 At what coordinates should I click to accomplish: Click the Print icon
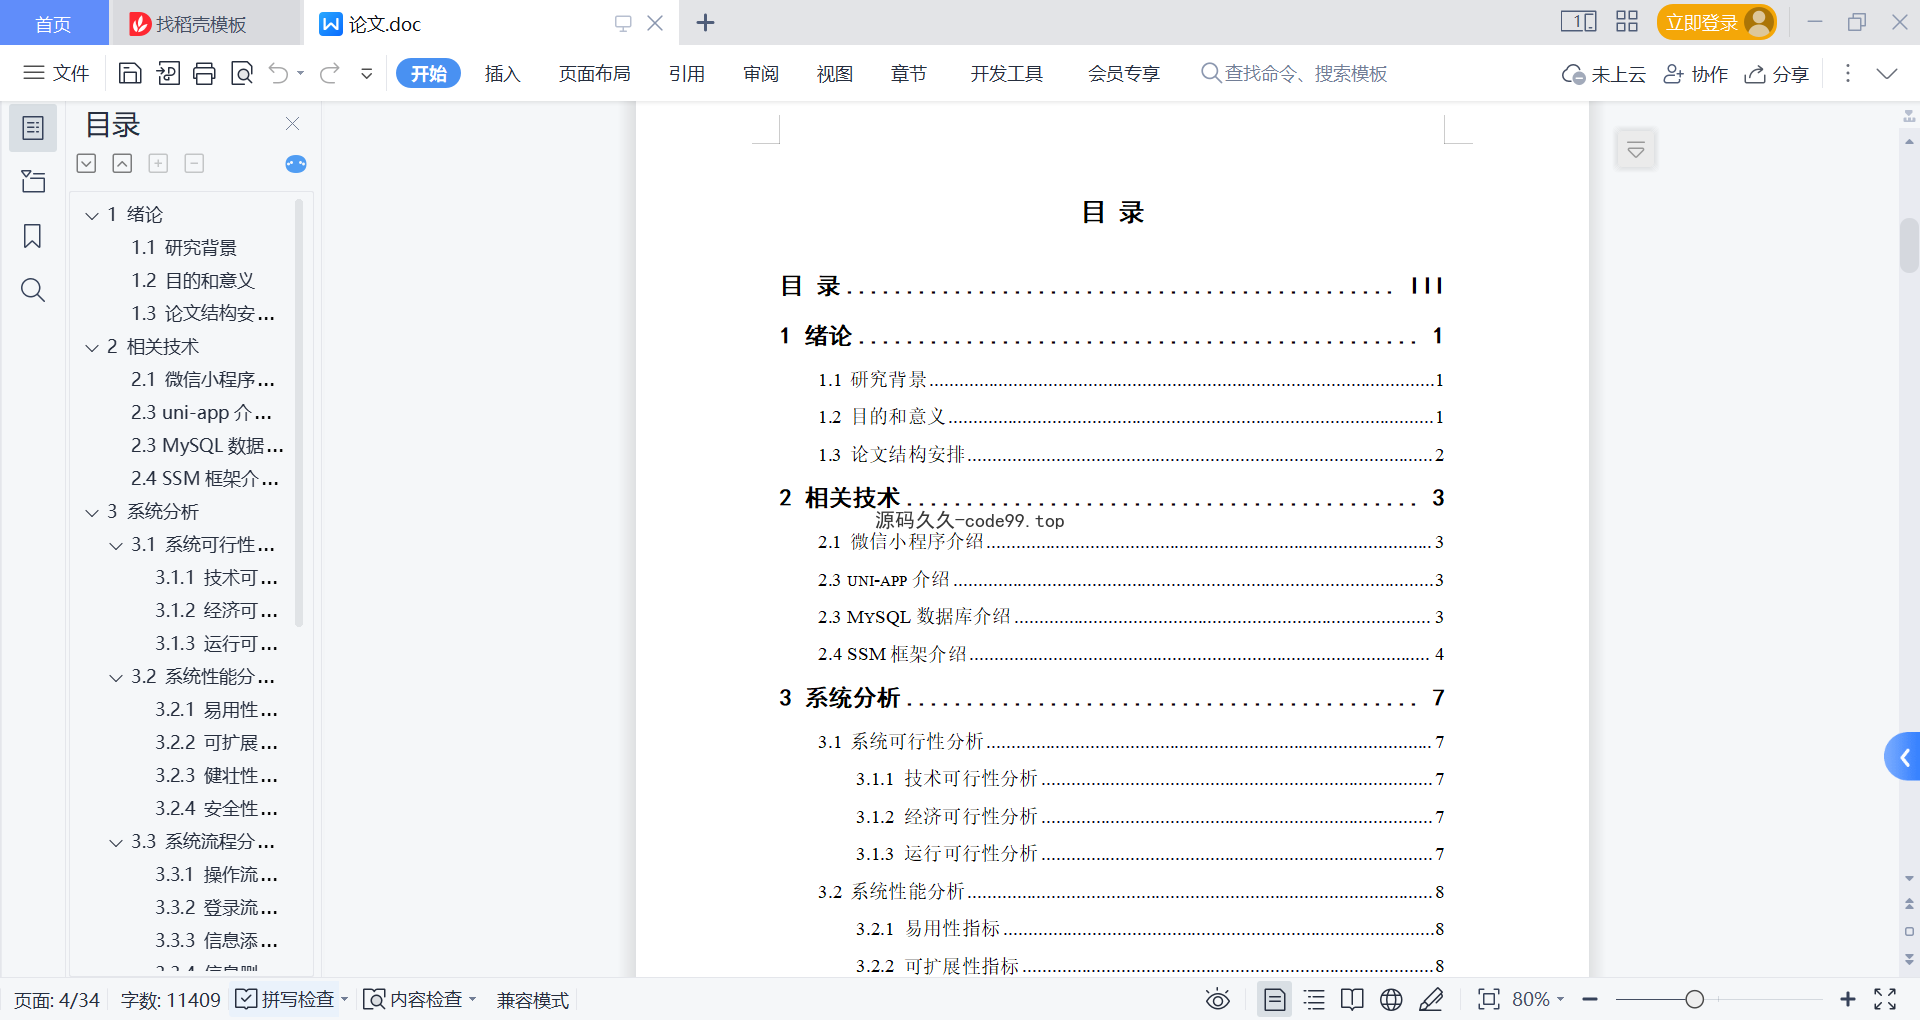pyautogui.click(x=204, y=73)
